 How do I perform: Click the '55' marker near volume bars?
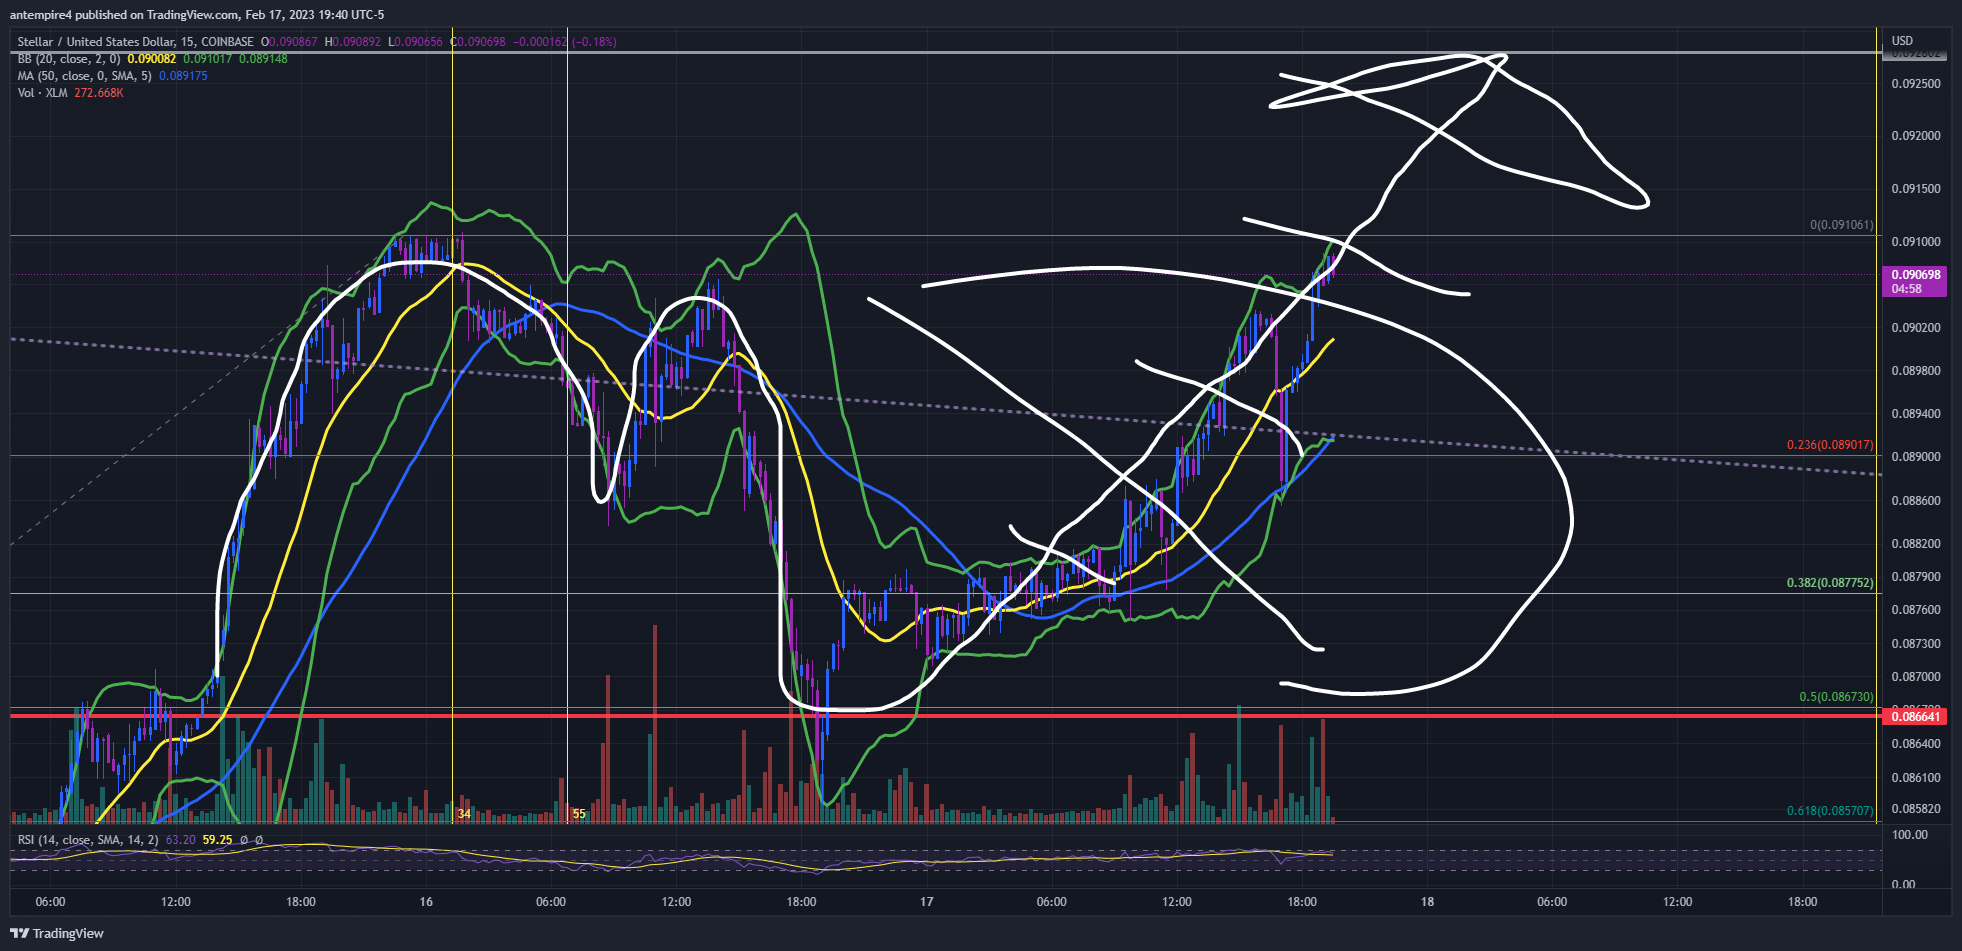[579, 814]
